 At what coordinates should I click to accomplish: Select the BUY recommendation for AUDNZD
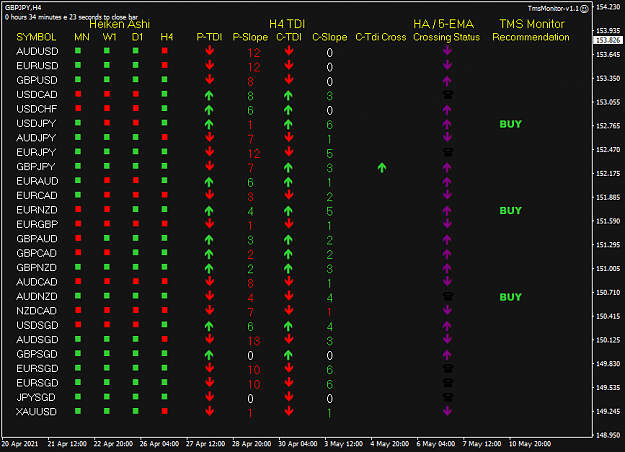[511, 297]
